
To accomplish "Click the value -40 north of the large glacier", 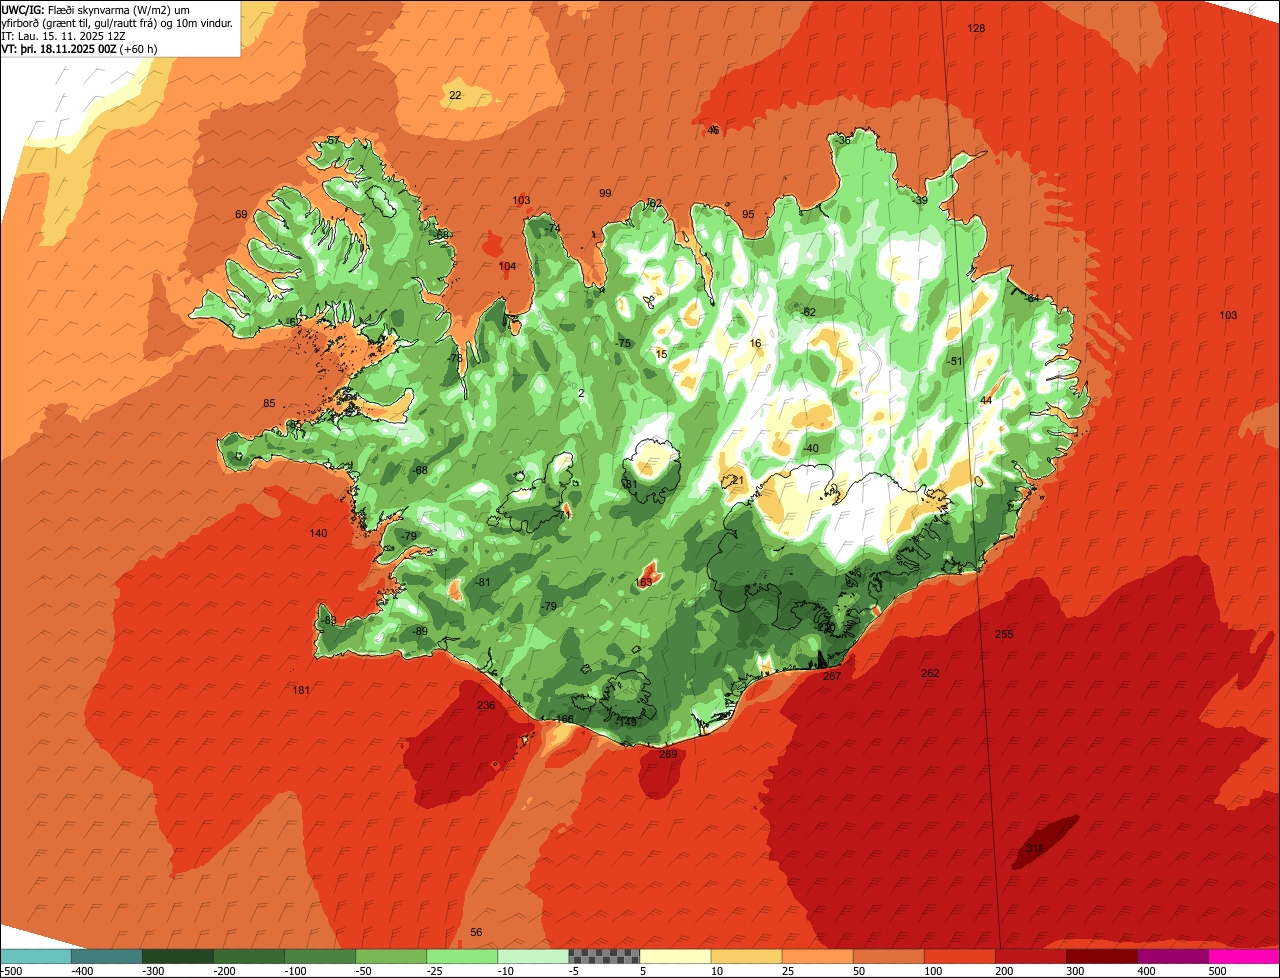I will [x=810, y=448].
